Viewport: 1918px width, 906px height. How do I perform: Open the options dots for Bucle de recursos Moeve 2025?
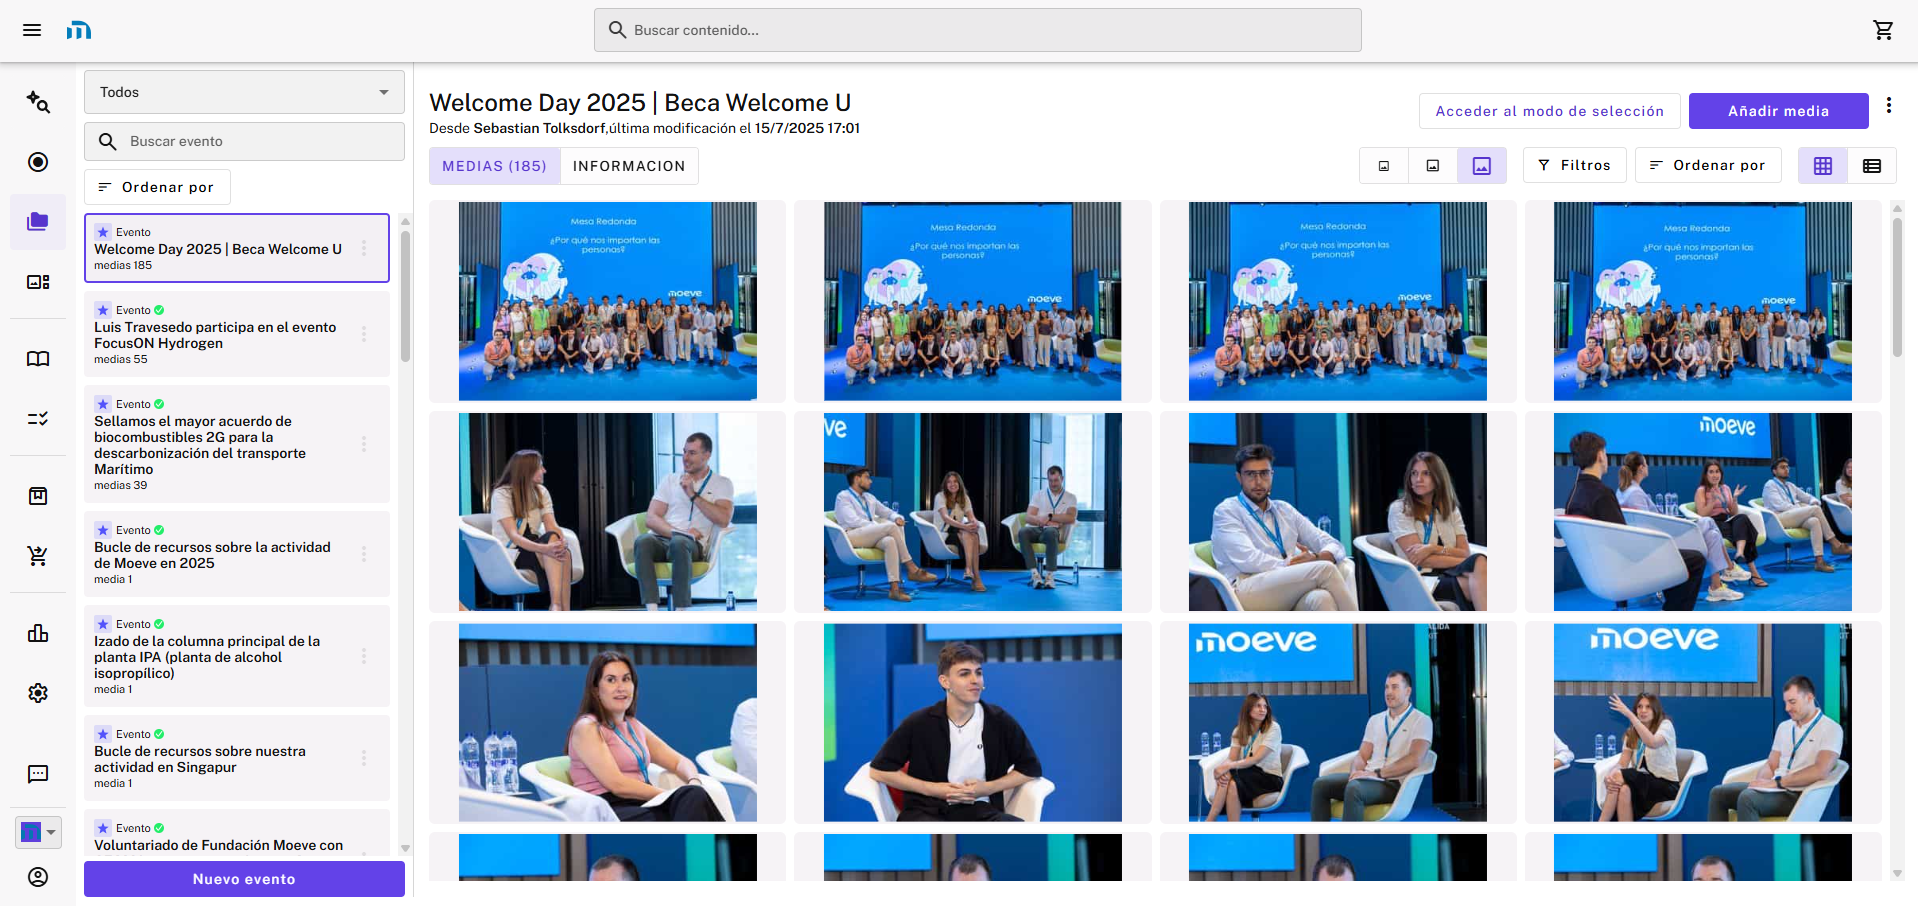(x=364, y=554)
